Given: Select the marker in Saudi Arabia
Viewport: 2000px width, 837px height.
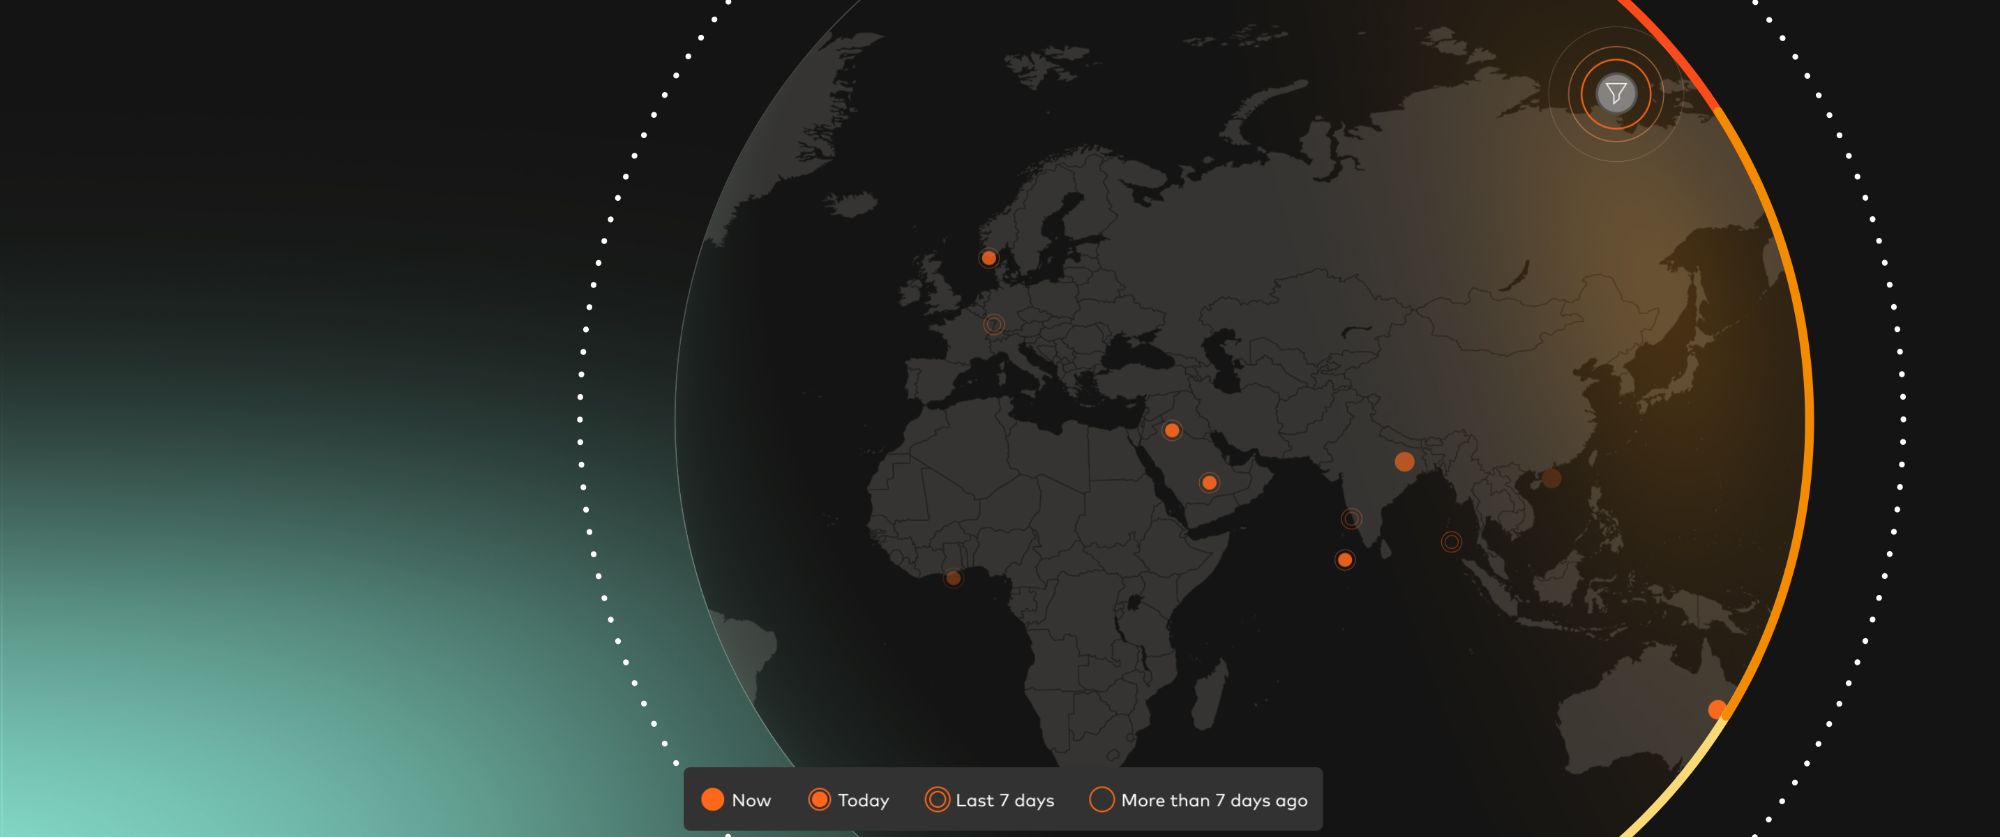Looking at the screenshot, I should 1209,483.
